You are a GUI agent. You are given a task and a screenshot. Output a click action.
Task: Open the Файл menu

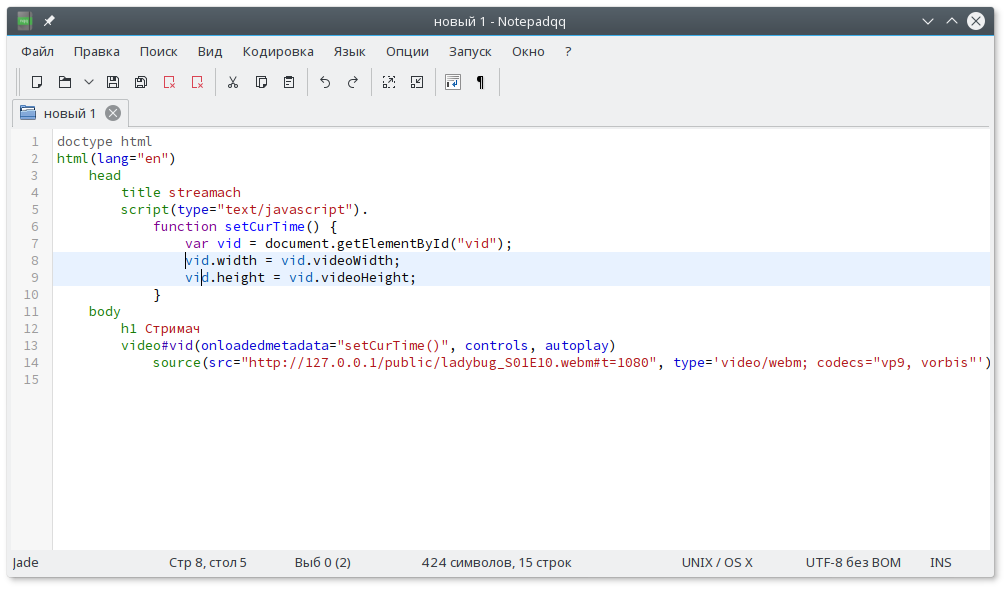[37, 51]
